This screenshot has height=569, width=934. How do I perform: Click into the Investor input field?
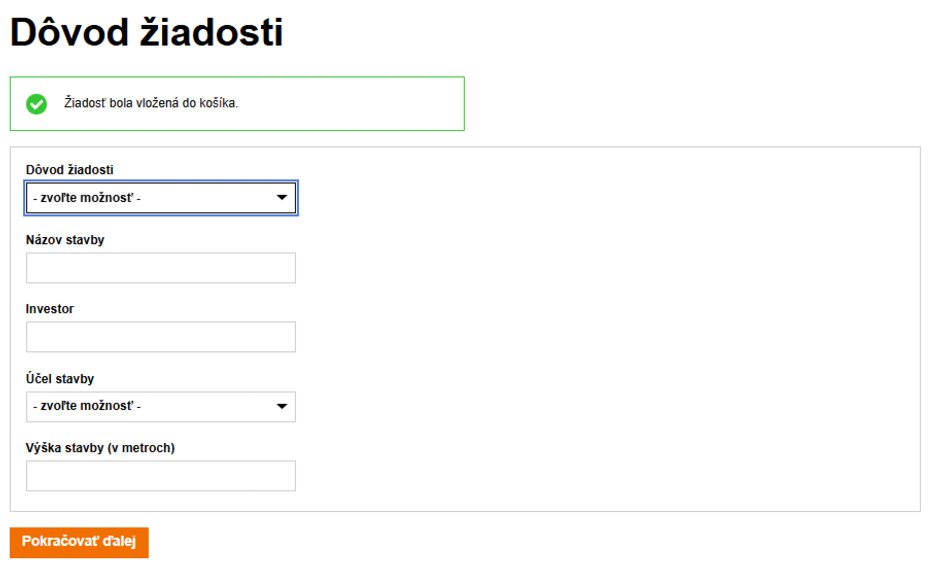click(x=161, y=337)
